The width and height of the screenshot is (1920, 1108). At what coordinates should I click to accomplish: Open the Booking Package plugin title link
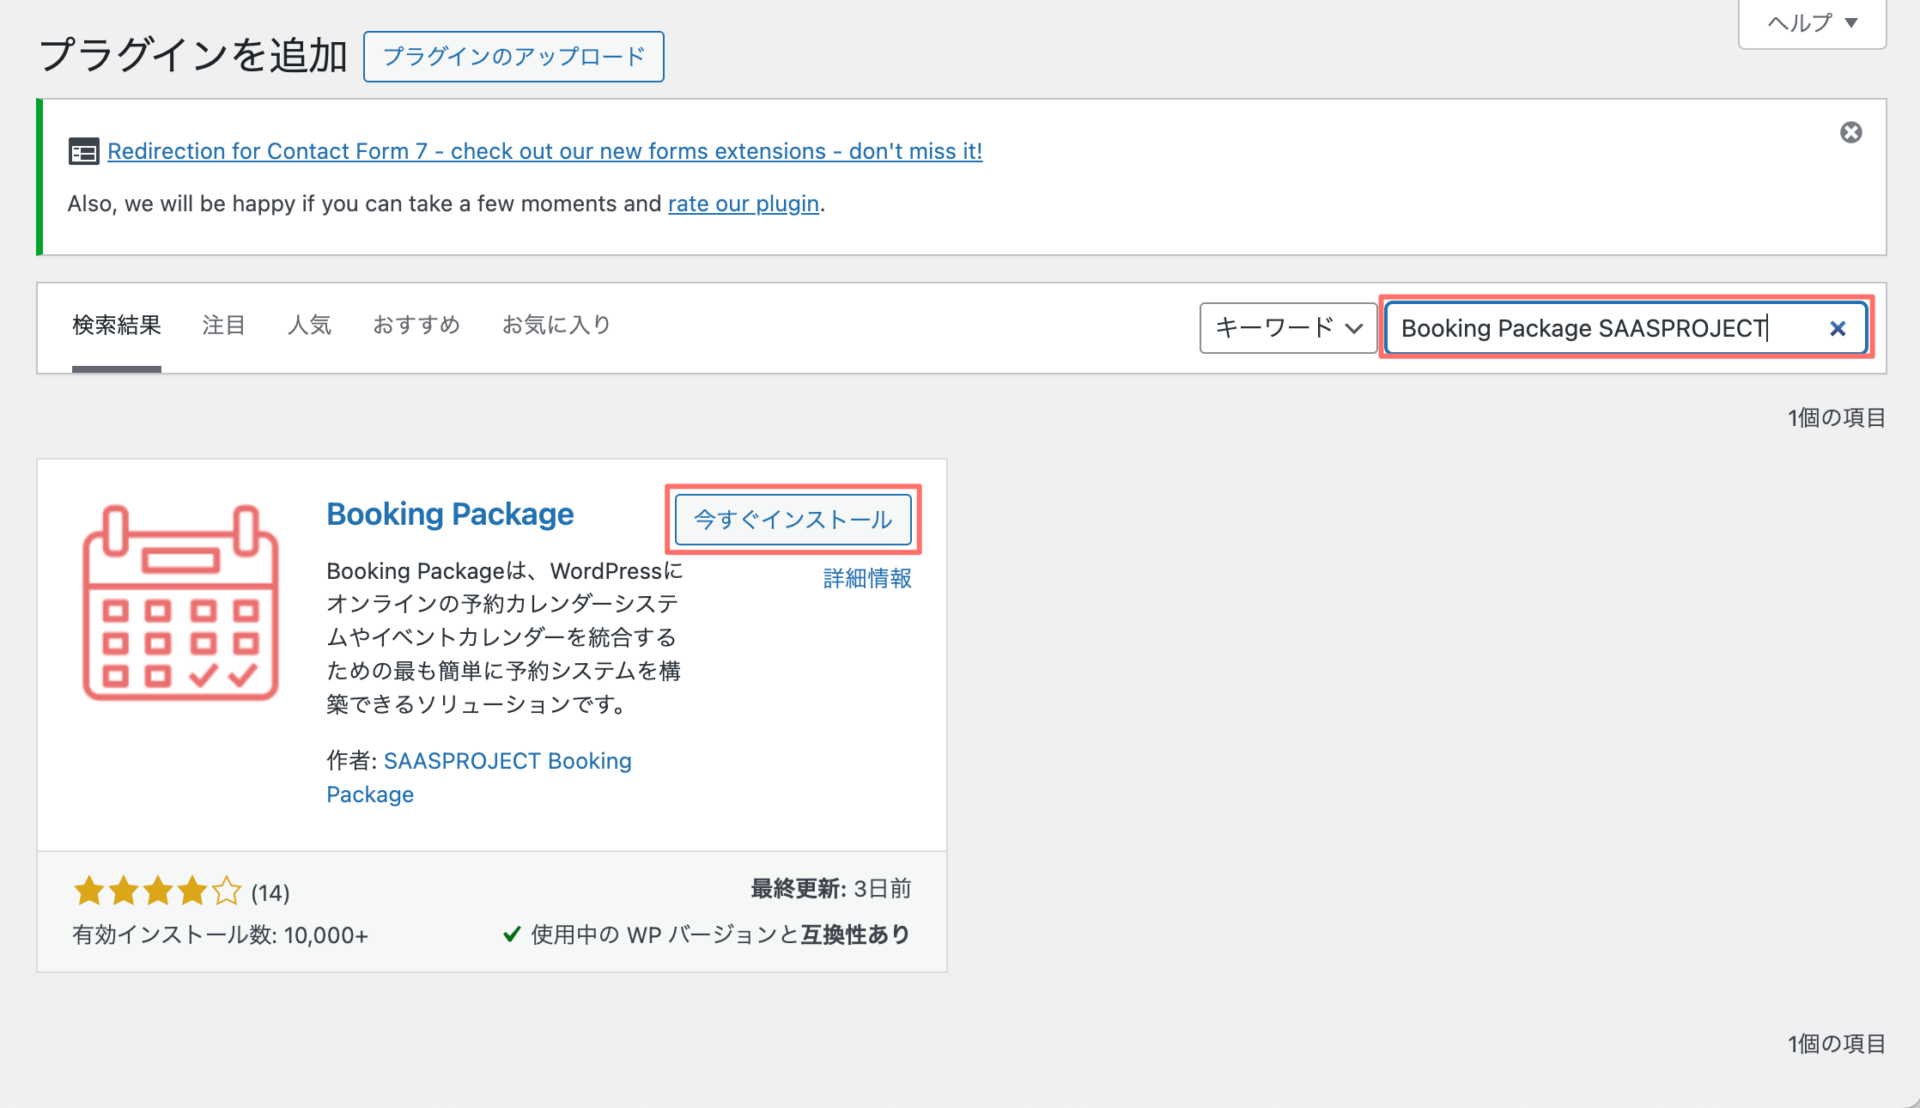coord(450,513)
